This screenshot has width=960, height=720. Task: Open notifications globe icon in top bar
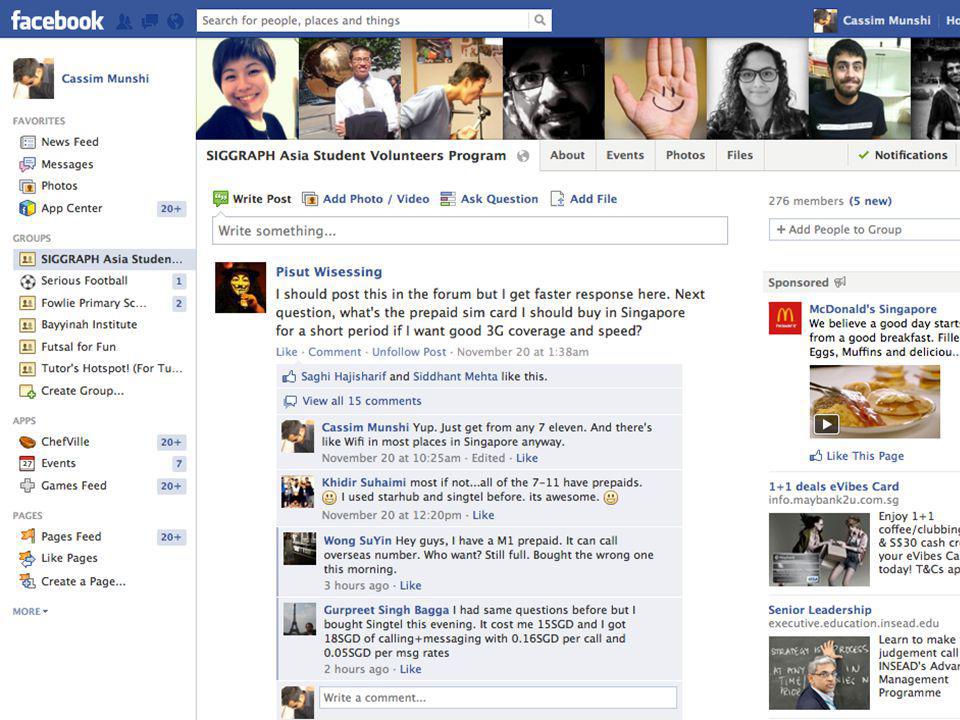point(175,21)
